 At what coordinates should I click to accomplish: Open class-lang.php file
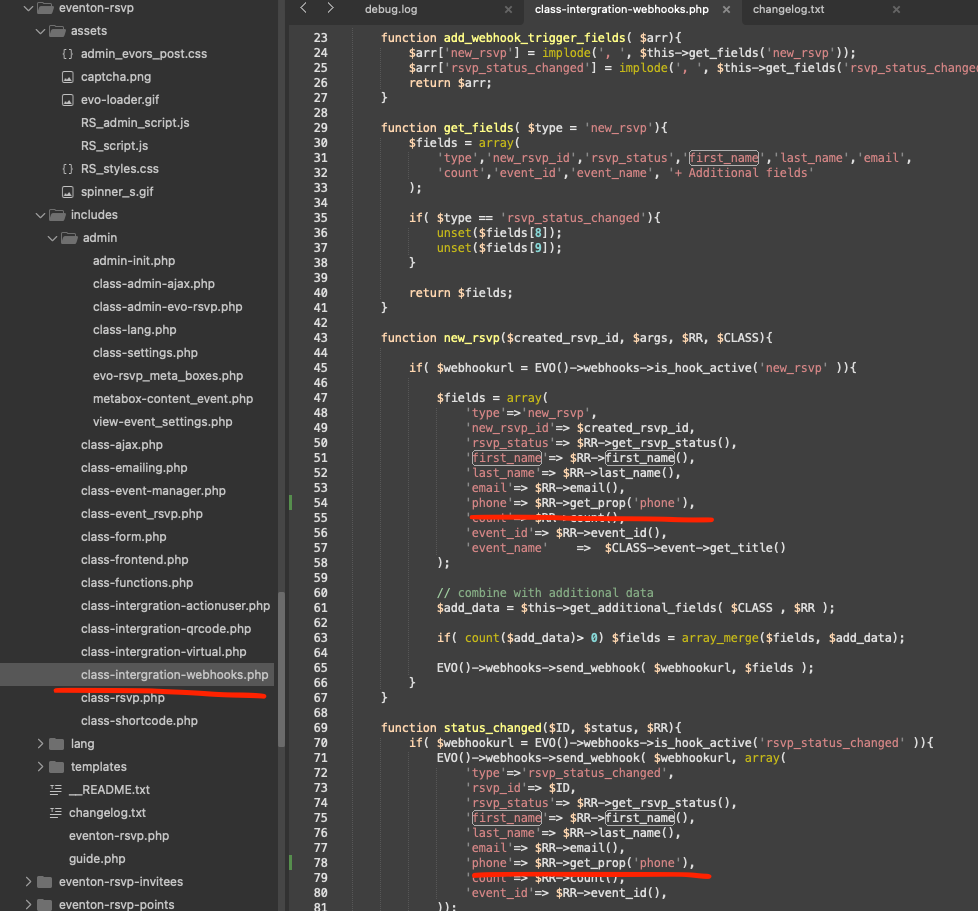point(134,330)
